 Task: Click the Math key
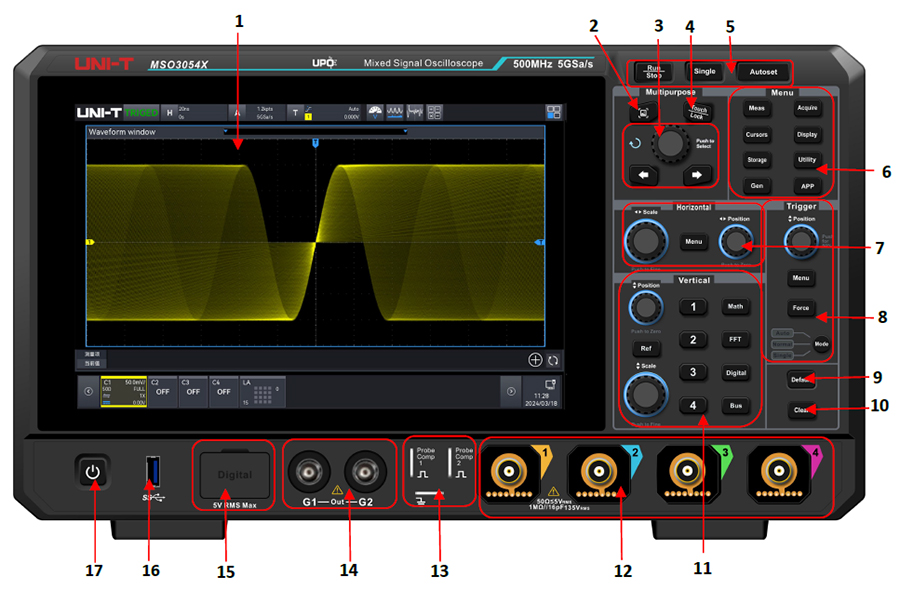[x=735, y=306]
